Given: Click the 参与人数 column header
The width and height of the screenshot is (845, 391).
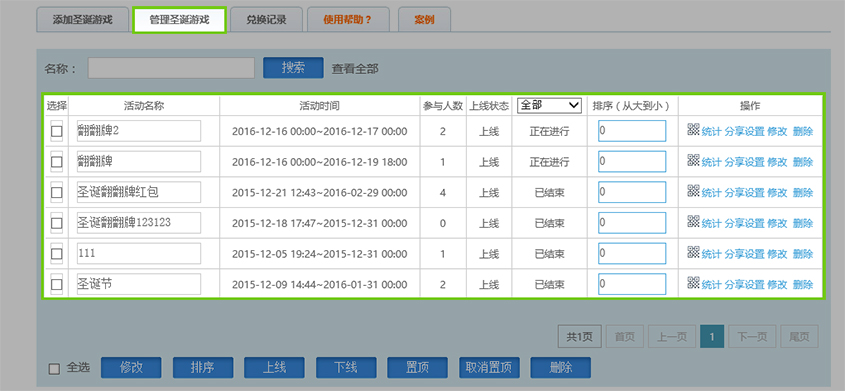Looking at the screenshot, I should click(443, 106).
